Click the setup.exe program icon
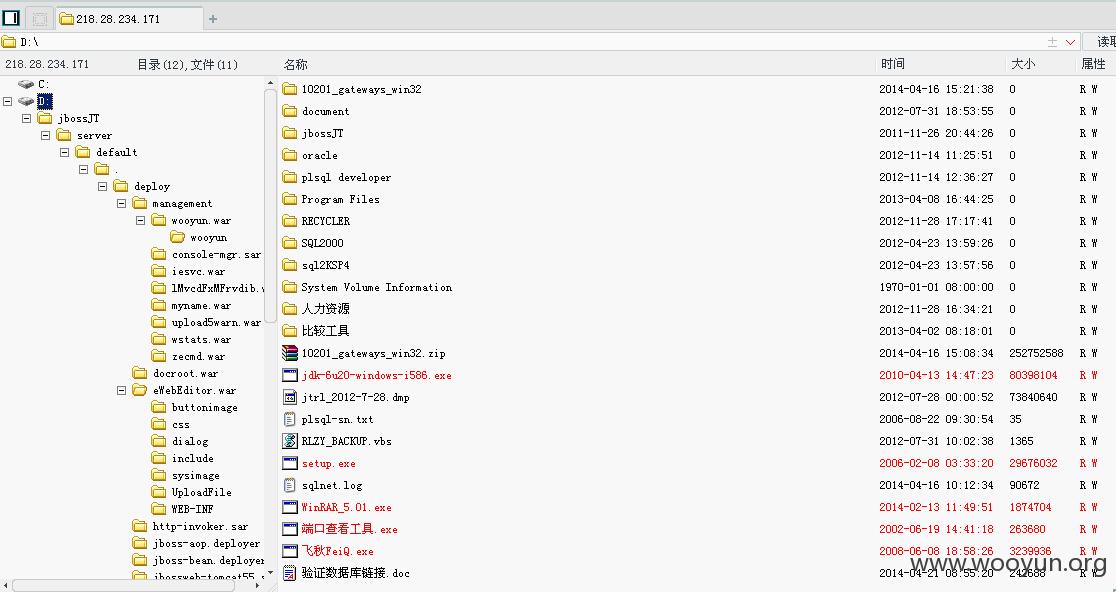 click(x=290, y=463)
